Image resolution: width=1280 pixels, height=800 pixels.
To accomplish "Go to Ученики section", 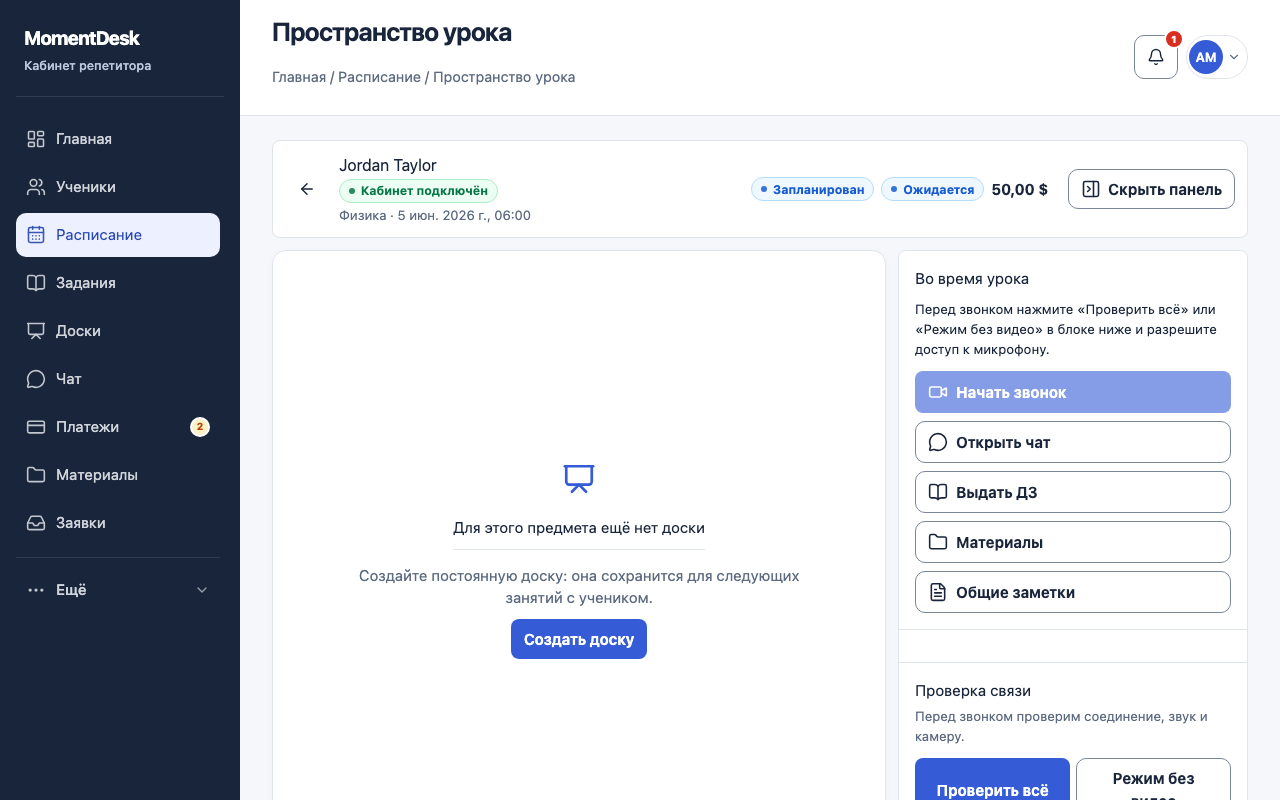I will [118, 187].
